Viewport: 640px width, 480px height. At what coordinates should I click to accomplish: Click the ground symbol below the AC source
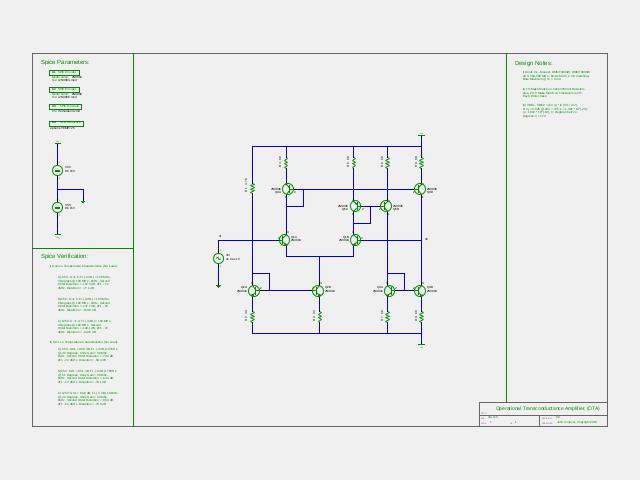click(218, 286)
